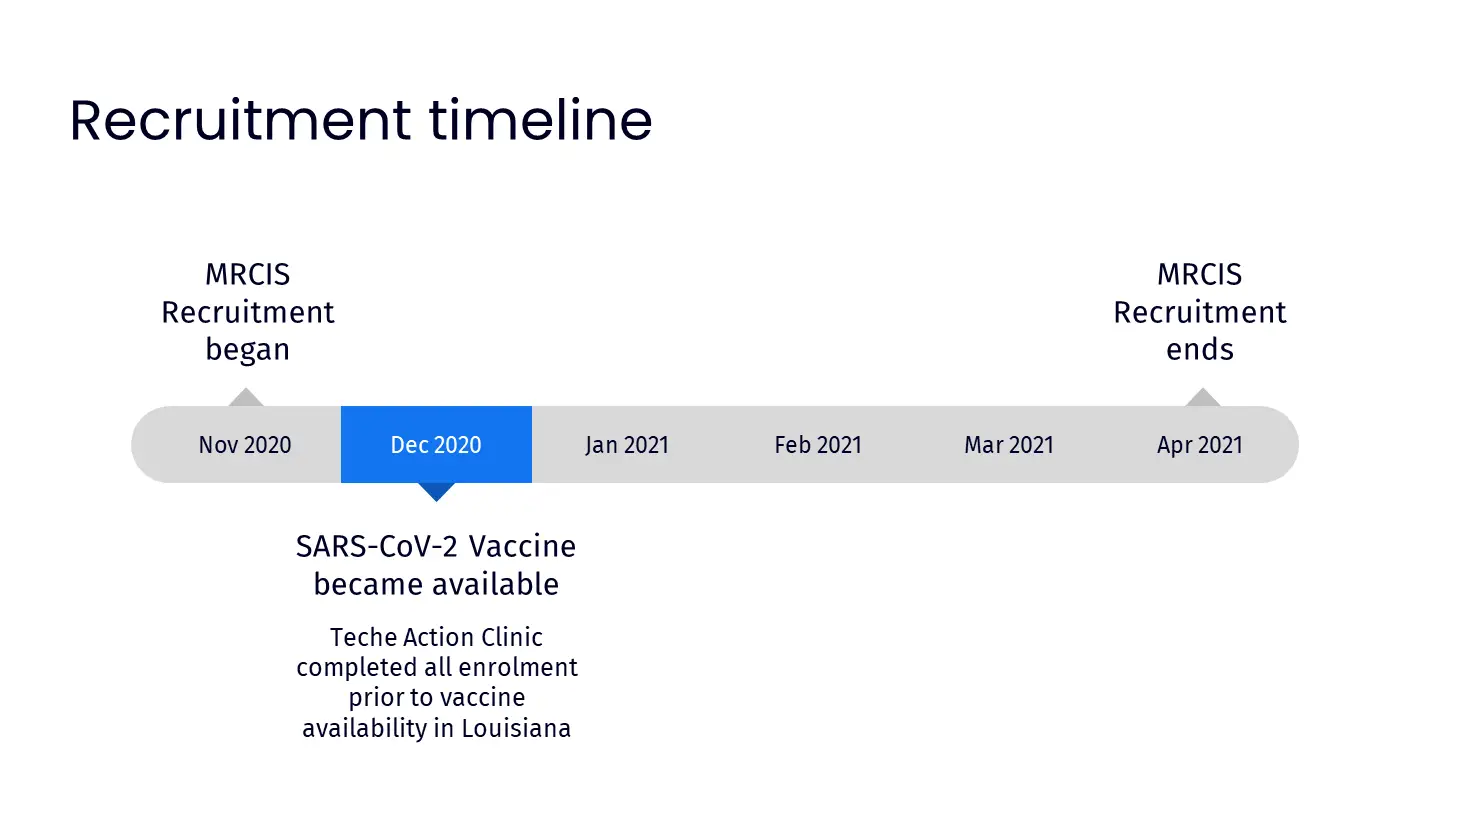Viewport: 1467px width, 830px height.
Task: Click the Teche Action Clinic text line
Action: point(436,637)
